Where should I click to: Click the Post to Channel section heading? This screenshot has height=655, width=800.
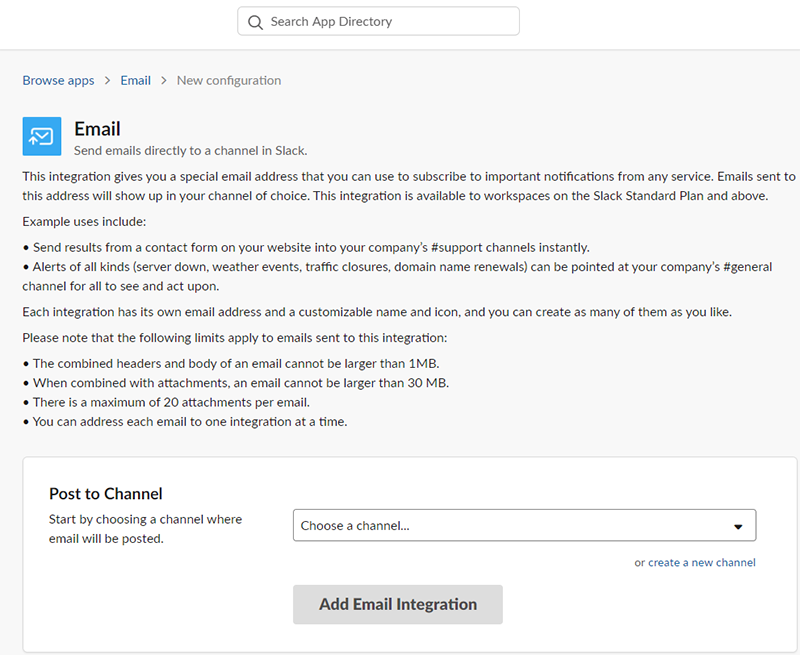(x=105, y=493)
